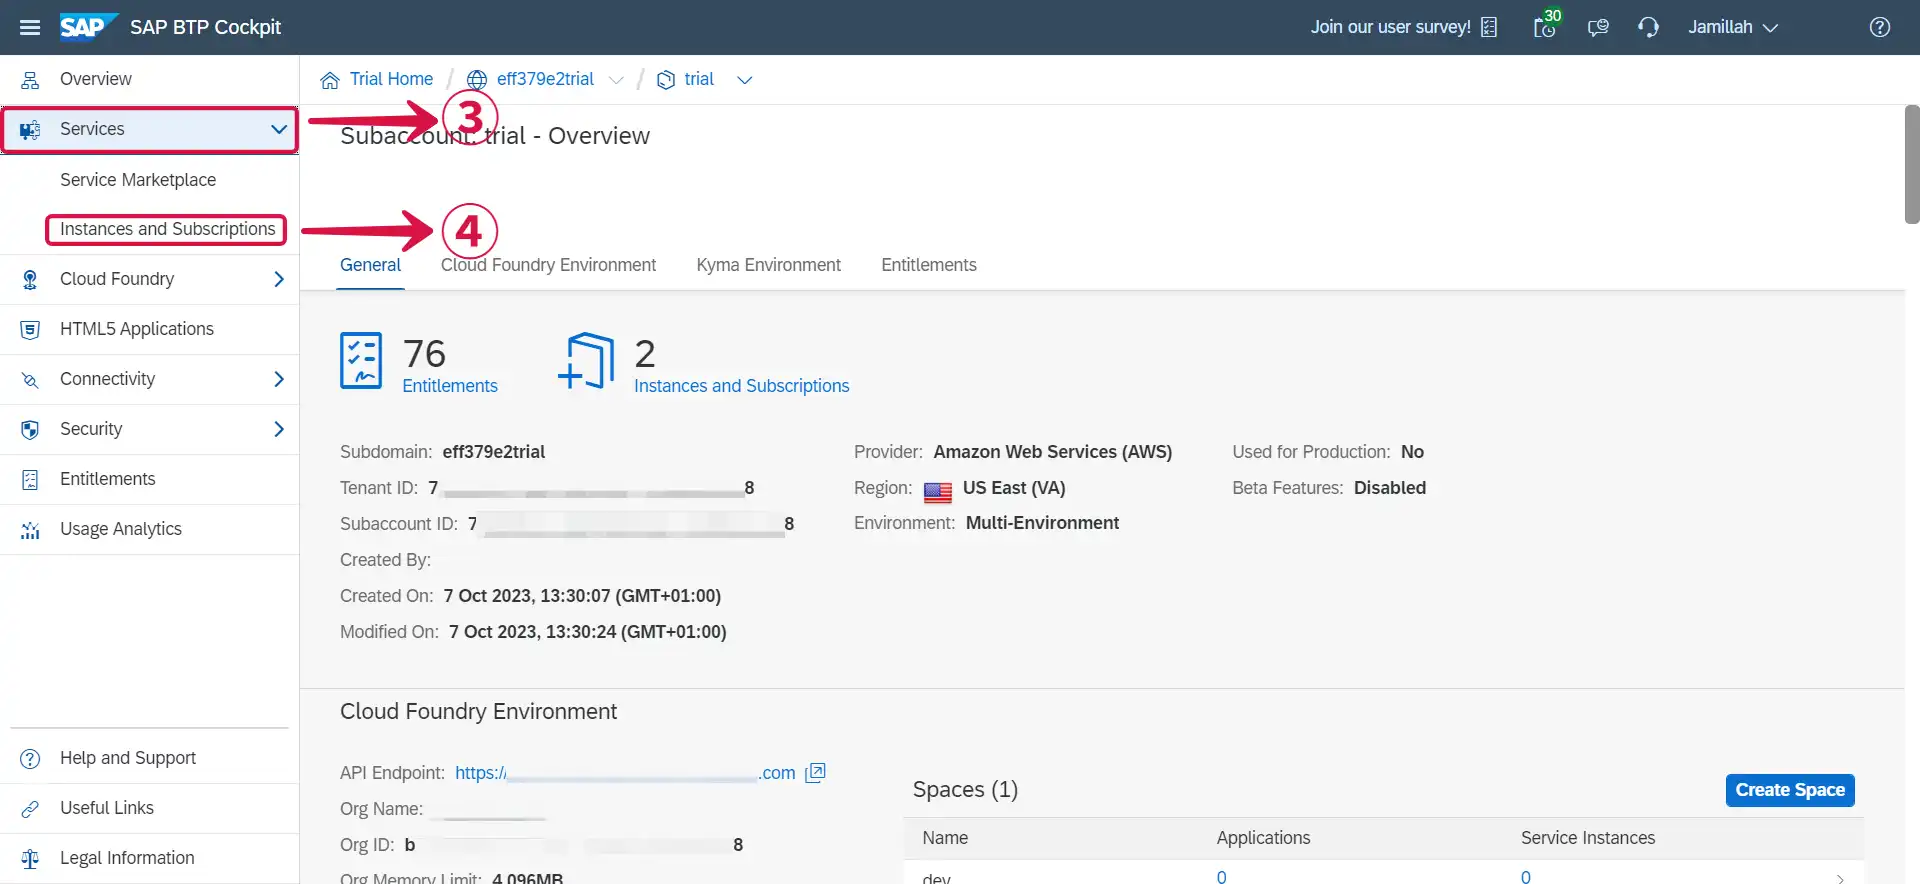
Task: Click the Name column header
Action: tap(945, 838)
